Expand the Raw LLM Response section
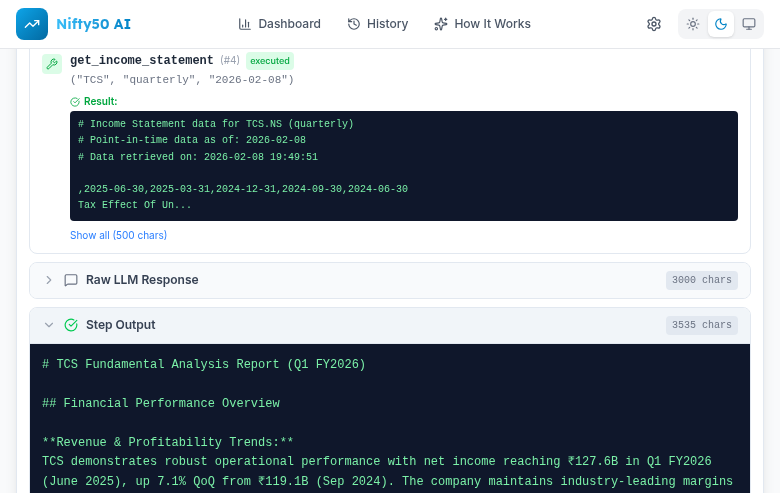Screen dimensions: 780x493 tap(49, 280)
